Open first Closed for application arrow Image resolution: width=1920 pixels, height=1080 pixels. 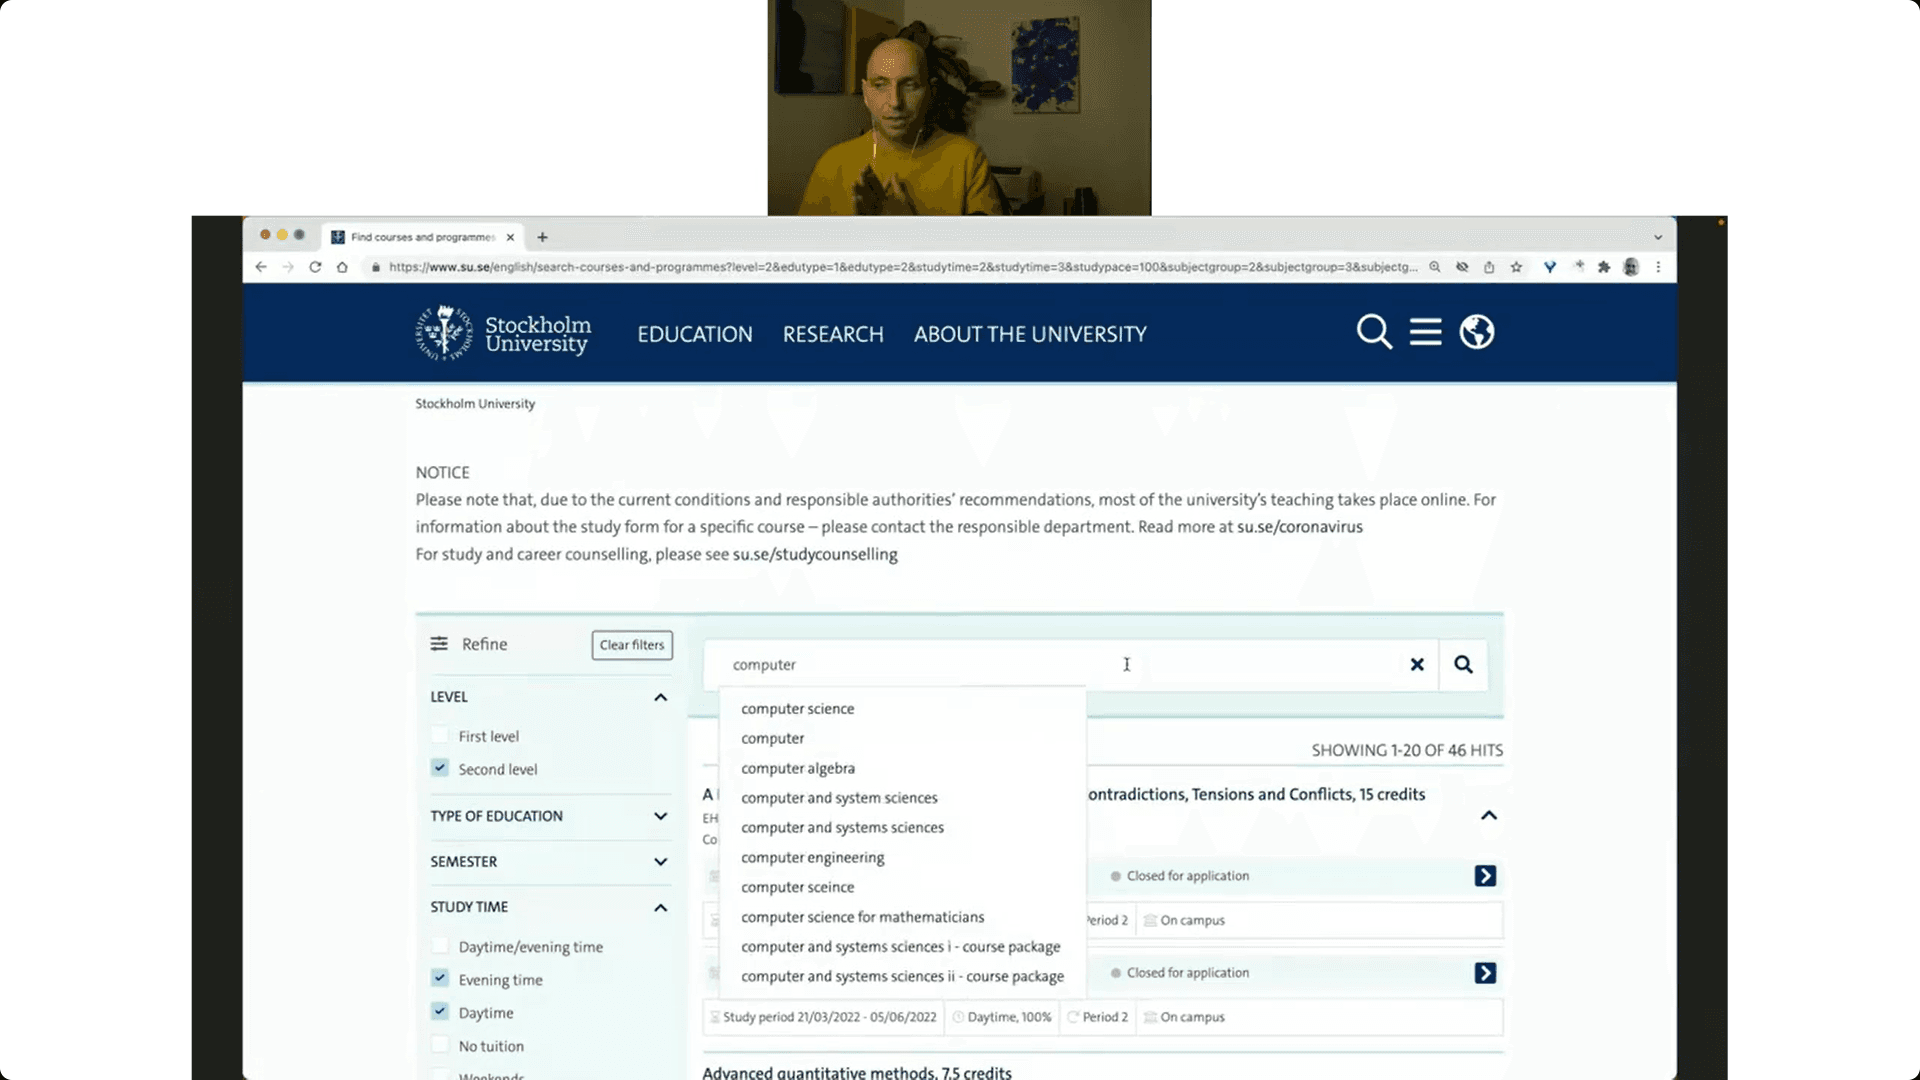(1485, 876)
